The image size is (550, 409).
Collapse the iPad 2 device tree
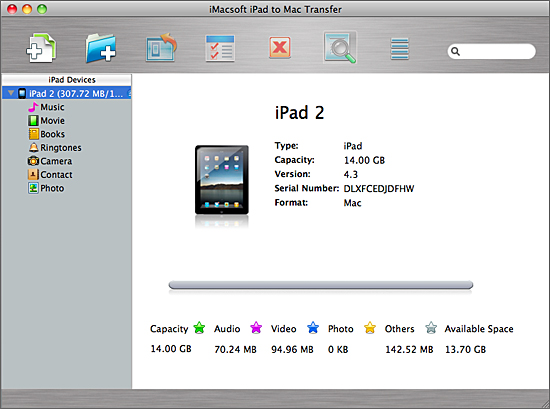coord(11,93)
